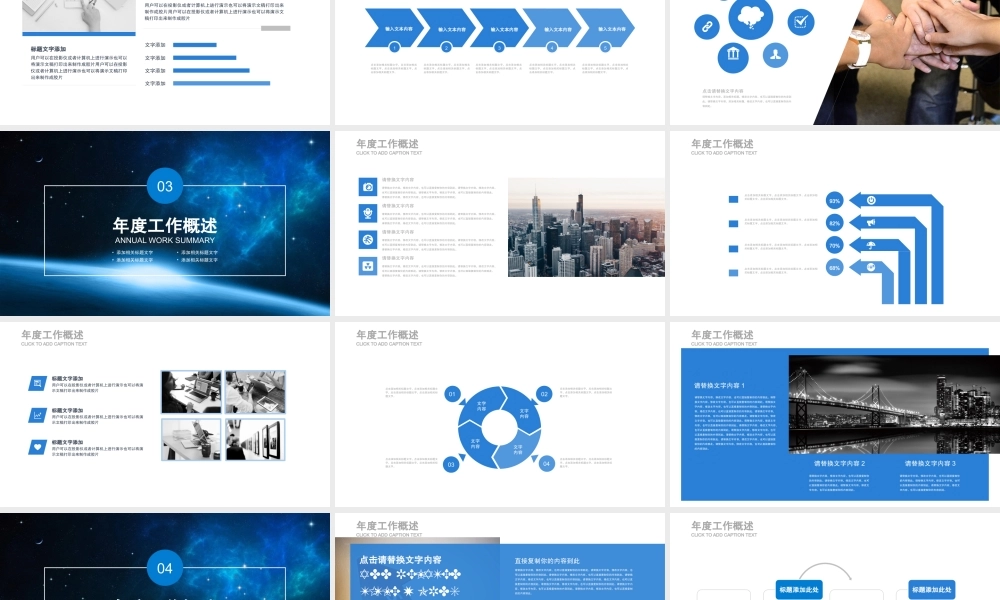Open the city skyline photo
Image resolution: width=1000 pixels, height=600 pixels.
point(586,227)
